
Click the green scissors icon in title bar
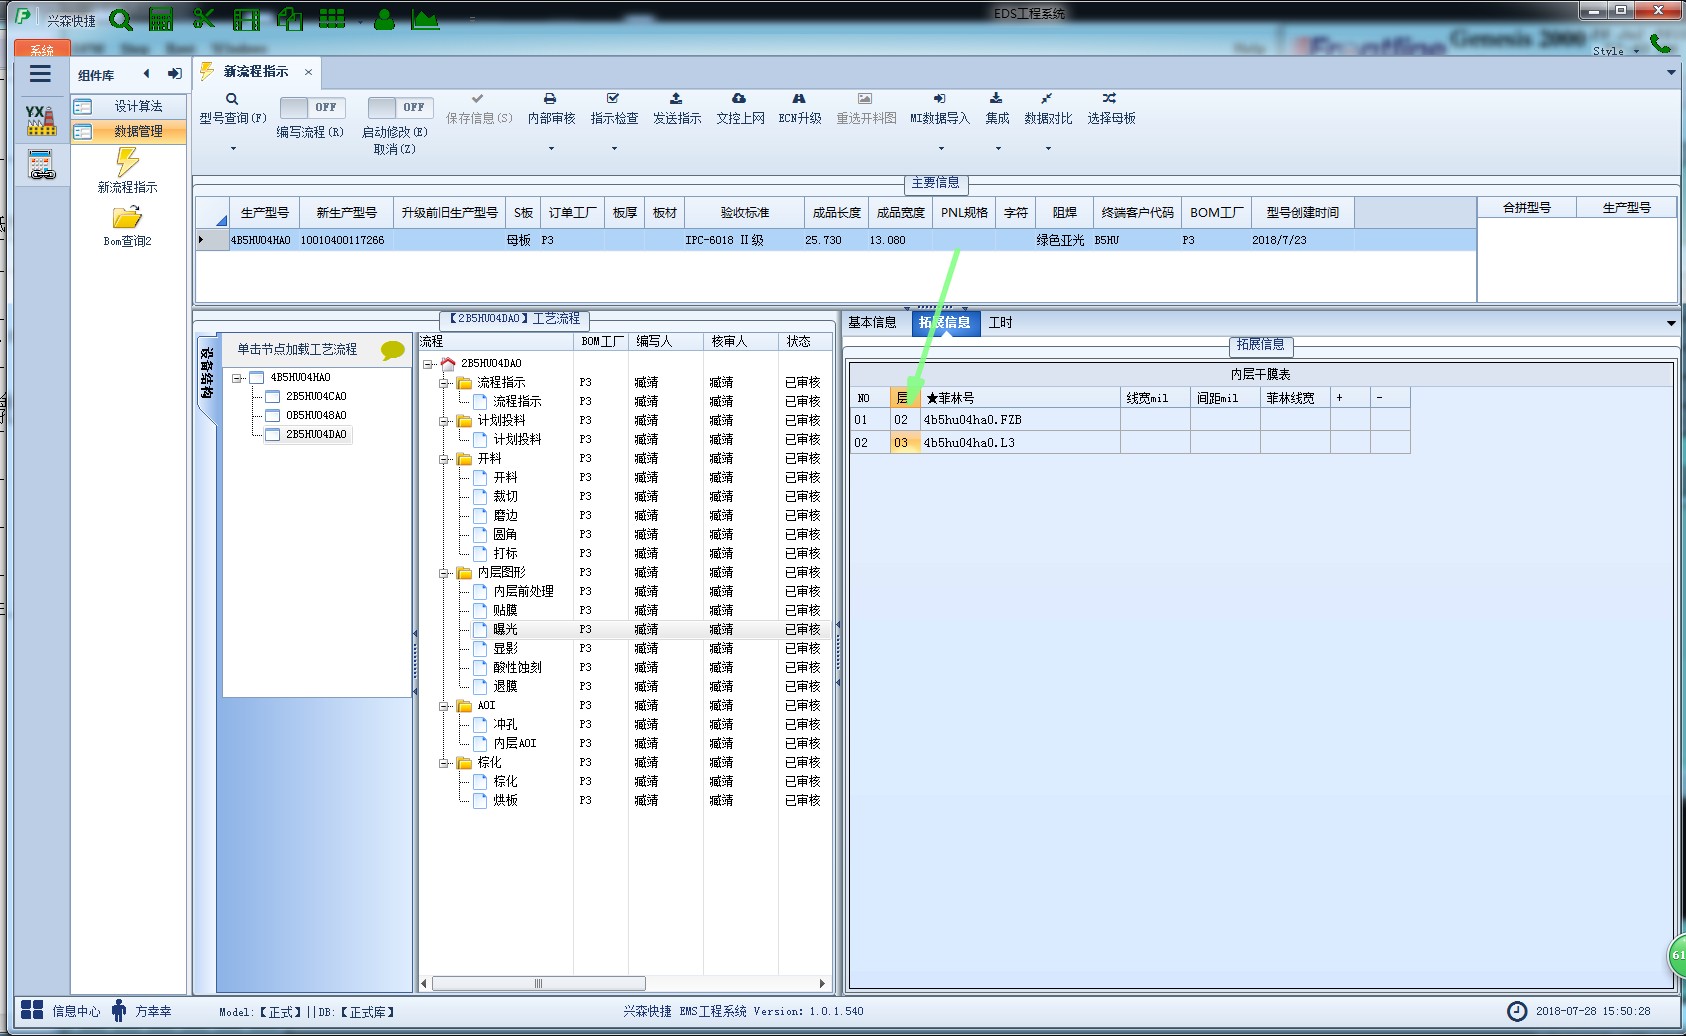pyautogui.click(x=204, y=19)
